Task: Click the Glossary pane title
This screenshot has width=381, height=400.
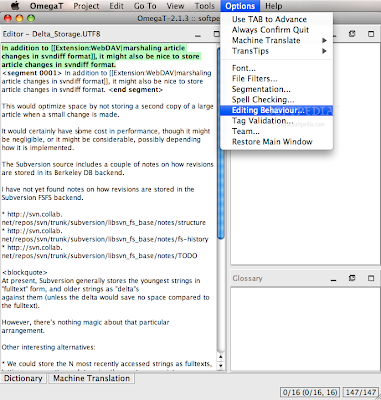Action: (247, 278)
